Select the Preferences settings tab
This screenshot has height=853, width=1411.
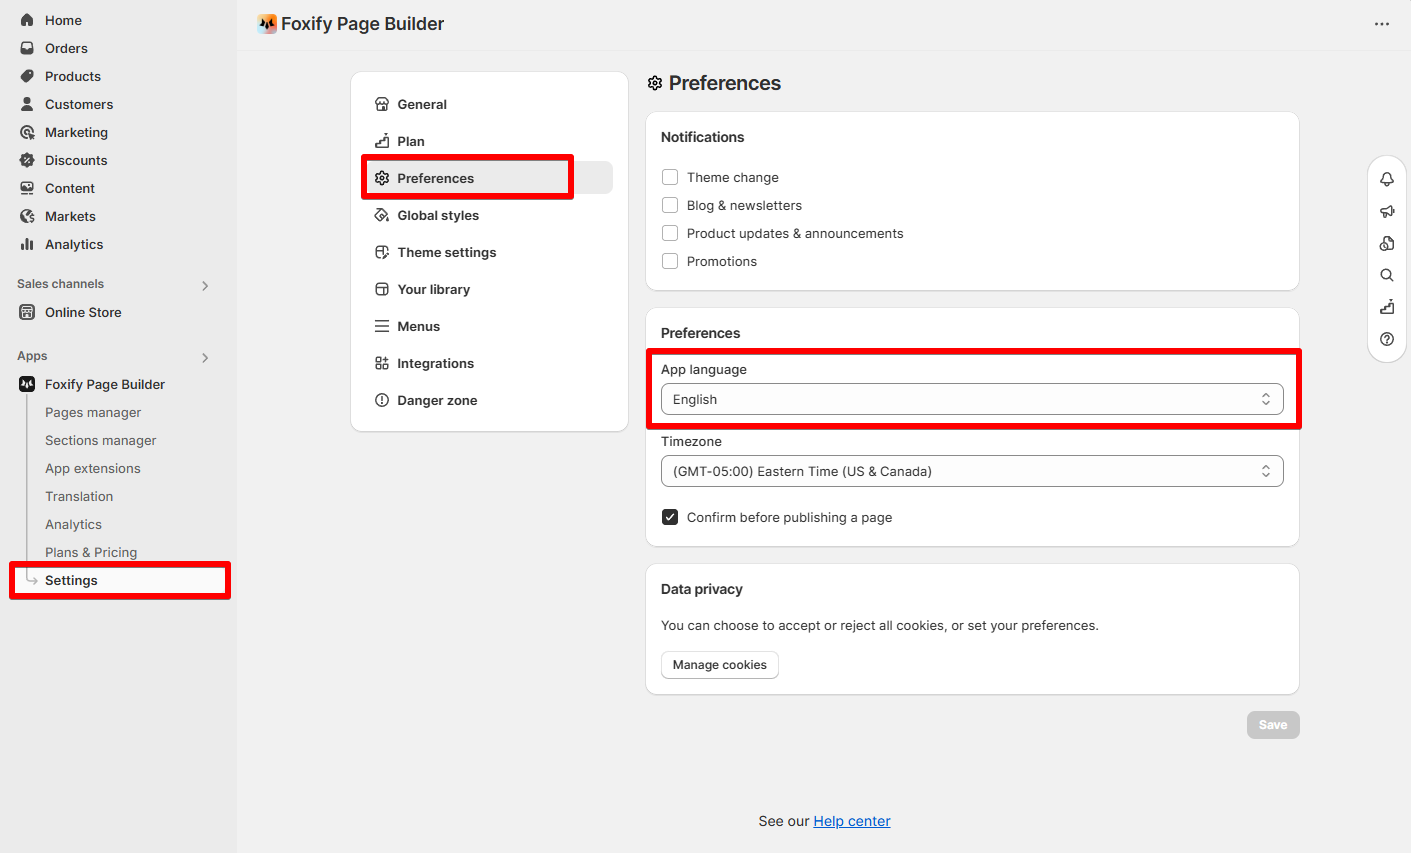[489, 178]
